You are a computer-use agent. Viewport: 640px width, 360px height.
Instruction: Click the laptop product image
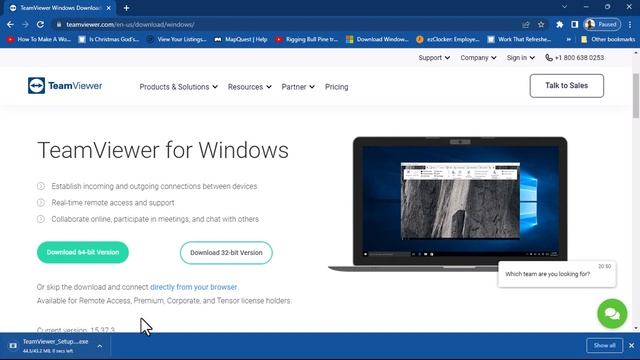pyautogui.click(x=449, y=204)
